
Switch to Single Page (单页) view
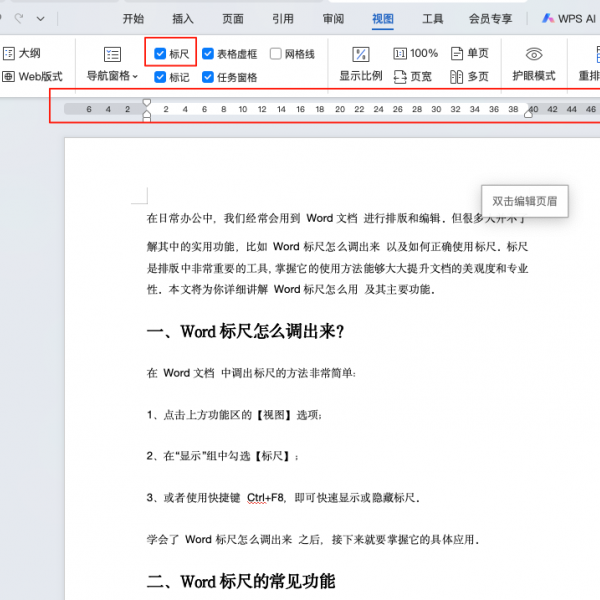(x=470, y=53)
